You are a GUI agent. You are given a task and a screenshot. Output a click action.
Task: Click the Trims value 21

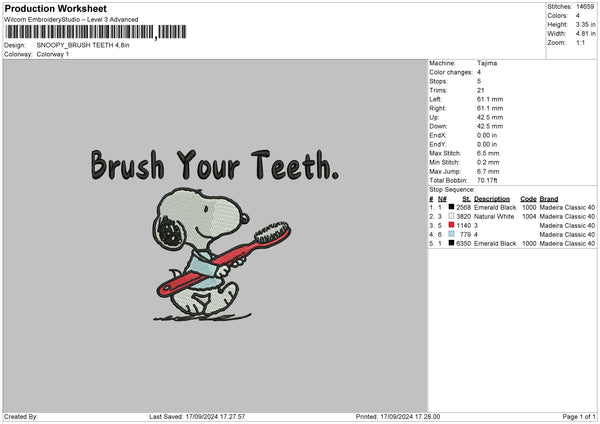481,90
